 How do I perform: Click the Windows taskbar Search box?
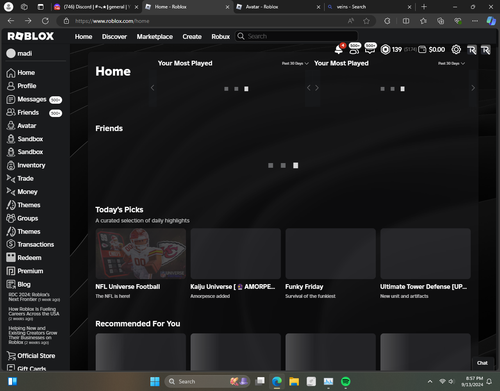(207, 381)
